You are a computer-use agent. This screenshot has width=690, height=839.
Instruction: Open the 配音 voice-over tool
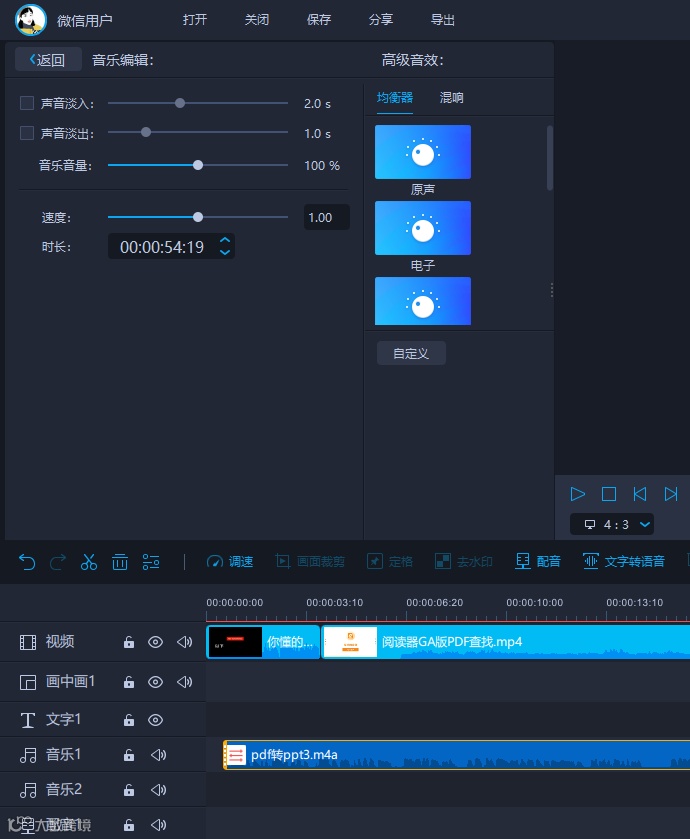click(x=538, y=561)
